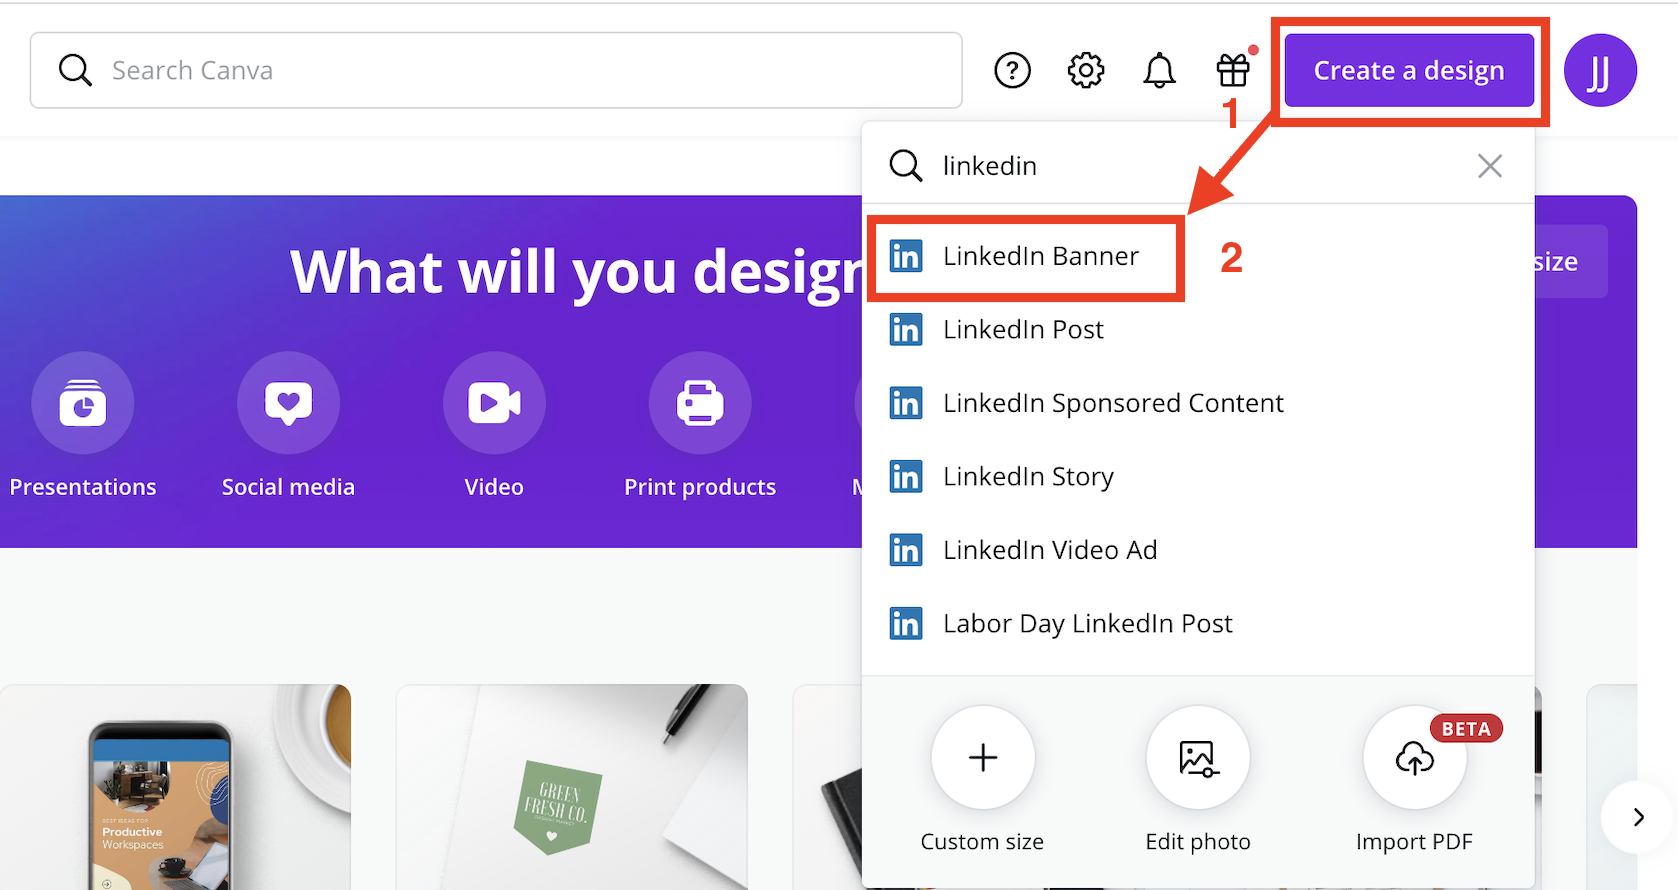Open the JJ account avatar
Viewport: 1678px width, 890px height.
coord(1600,70)
